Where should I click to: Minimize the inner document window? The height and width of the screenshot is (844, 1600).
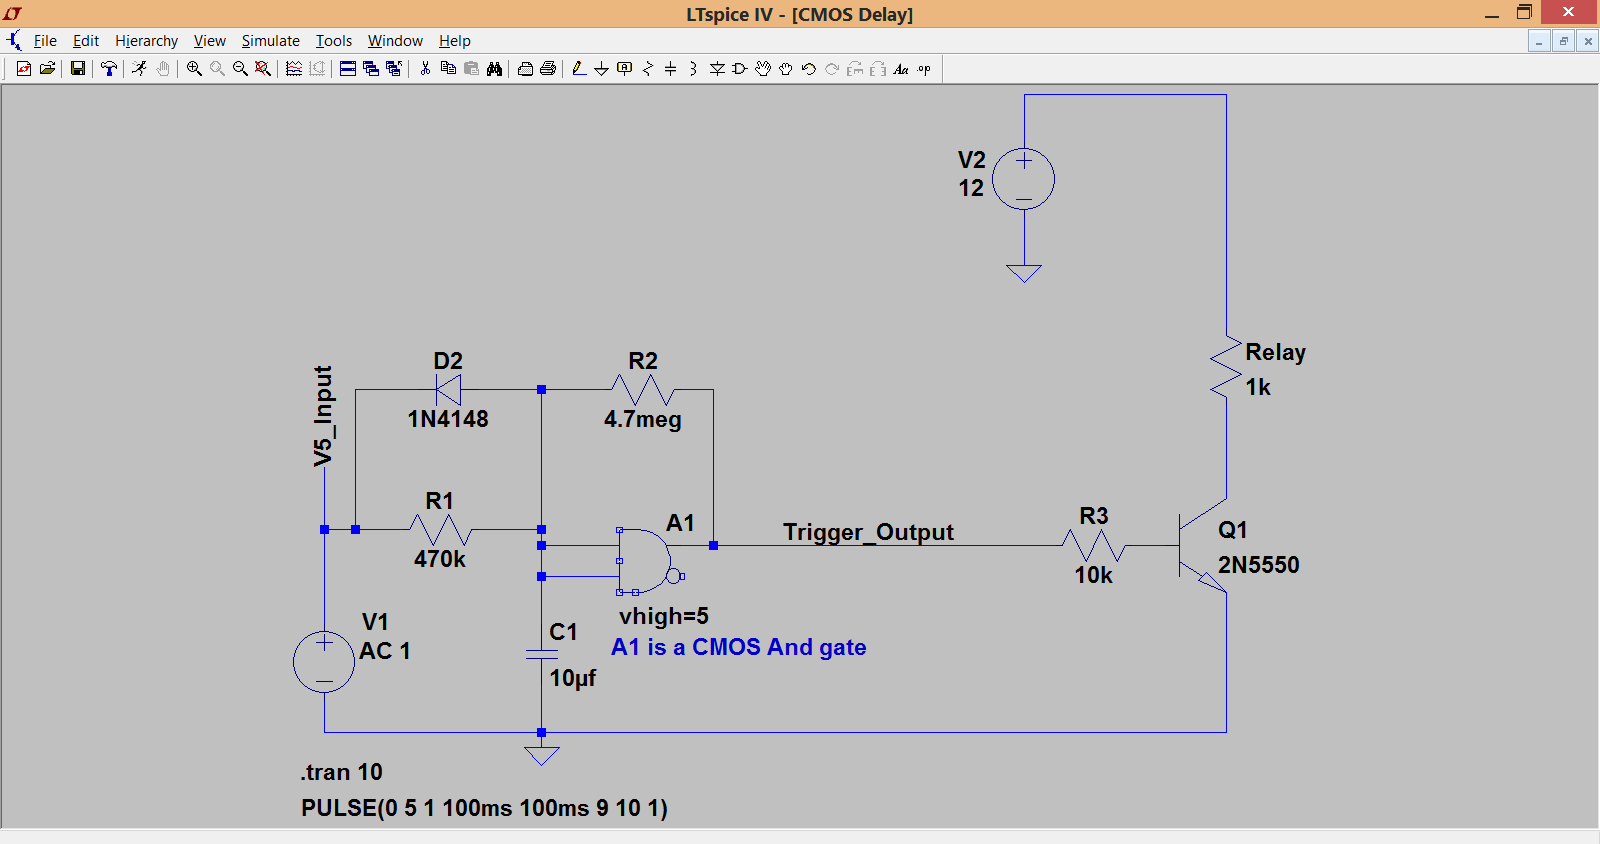pos(1539,41)
